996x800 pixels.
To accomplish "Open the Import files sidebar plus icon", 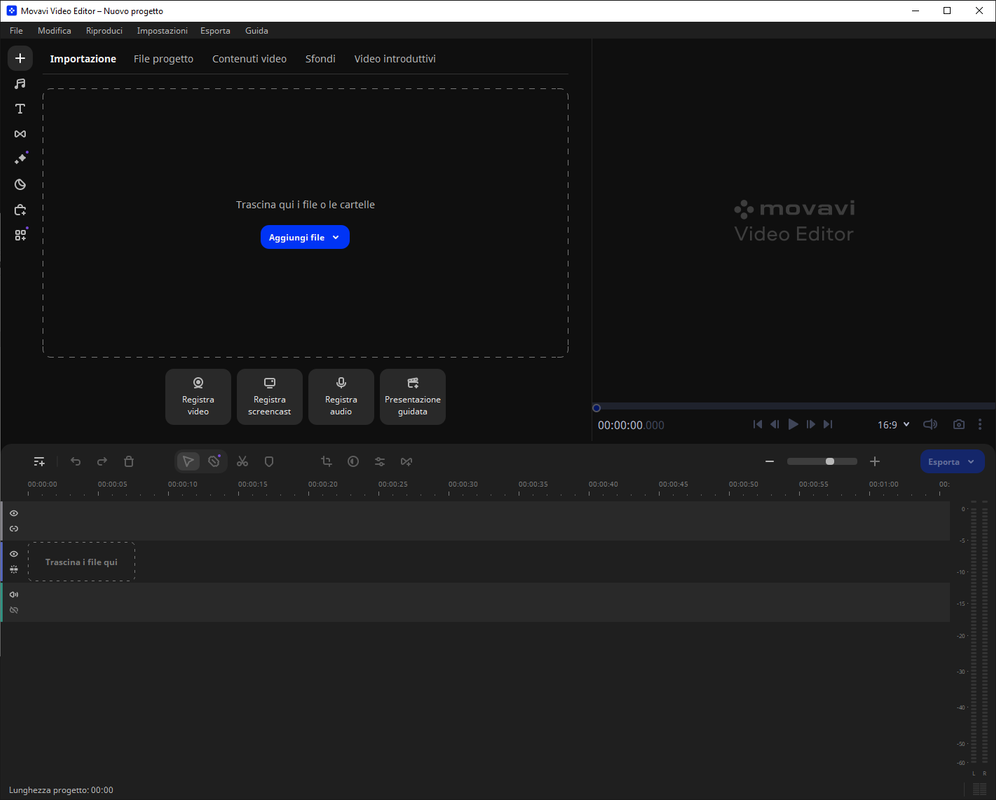I will click(20, 58).
